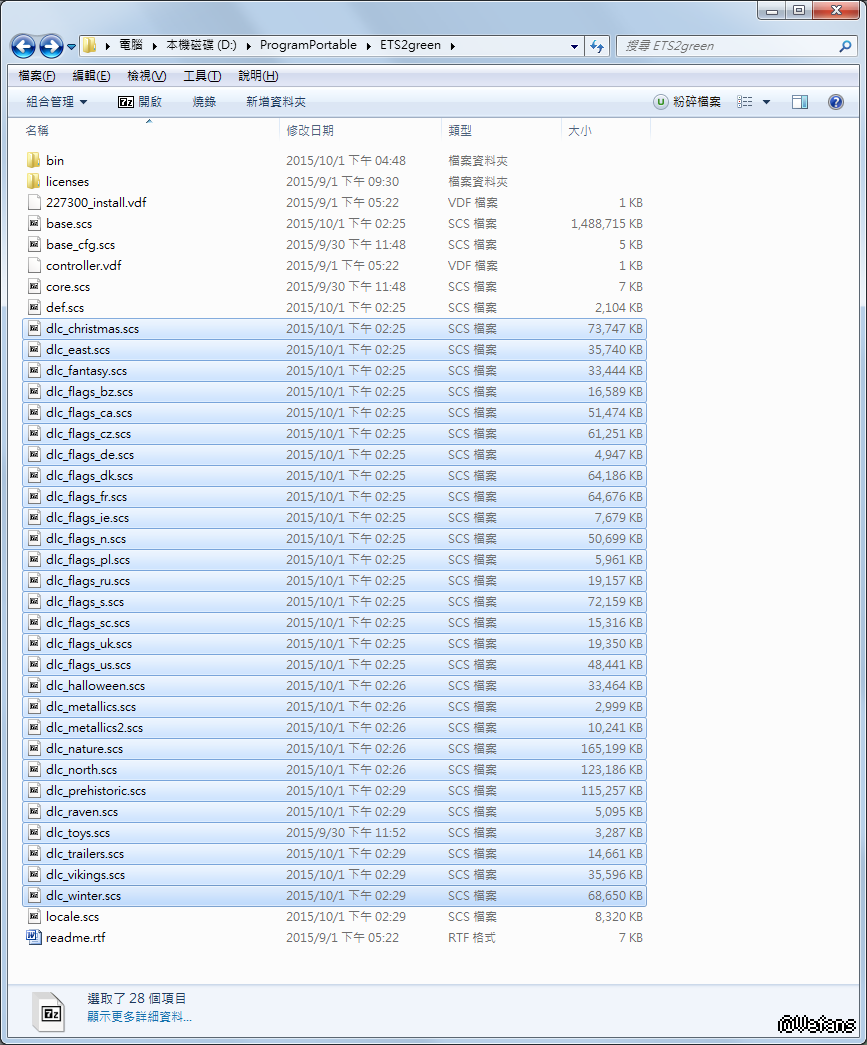Click the 7z open button in toolbar
The image size is (867, 1045).
(140, 102)
